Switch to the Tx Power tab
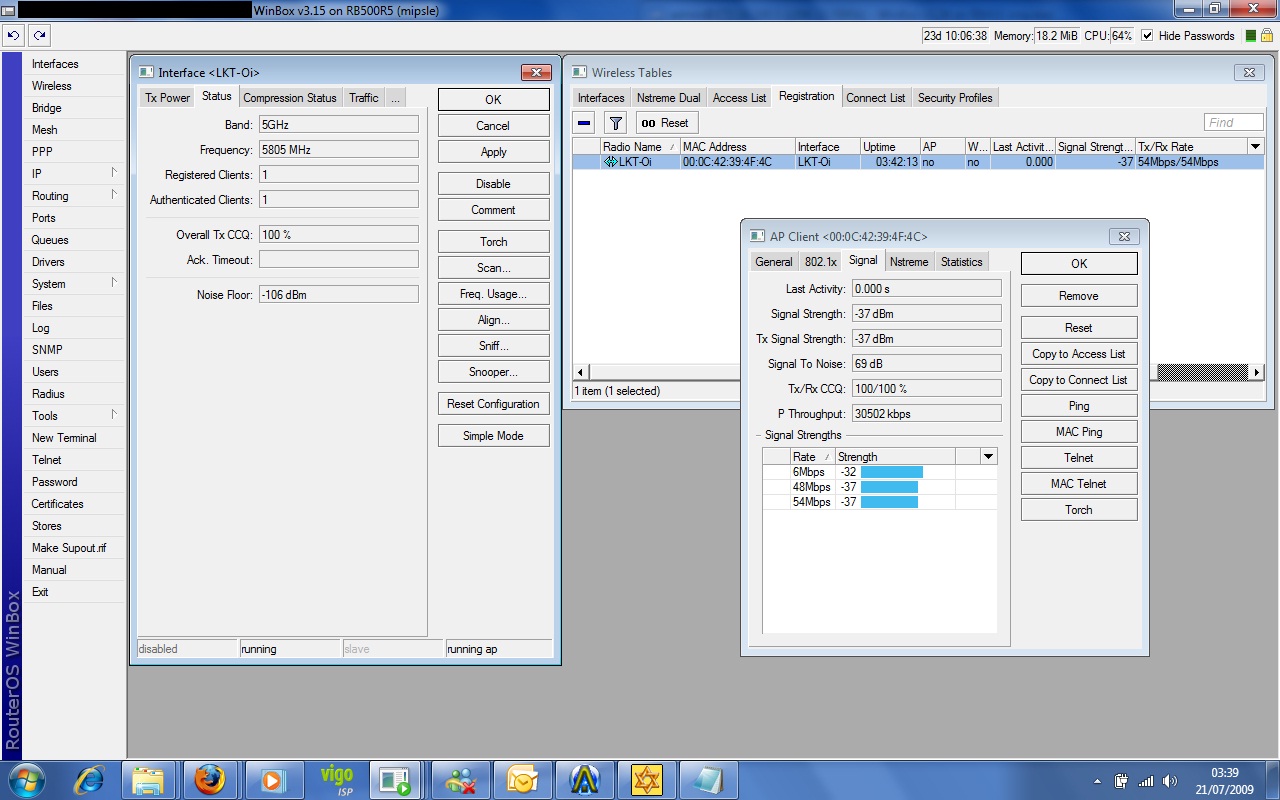This screenshot has width=1280, height=800. 167,98
